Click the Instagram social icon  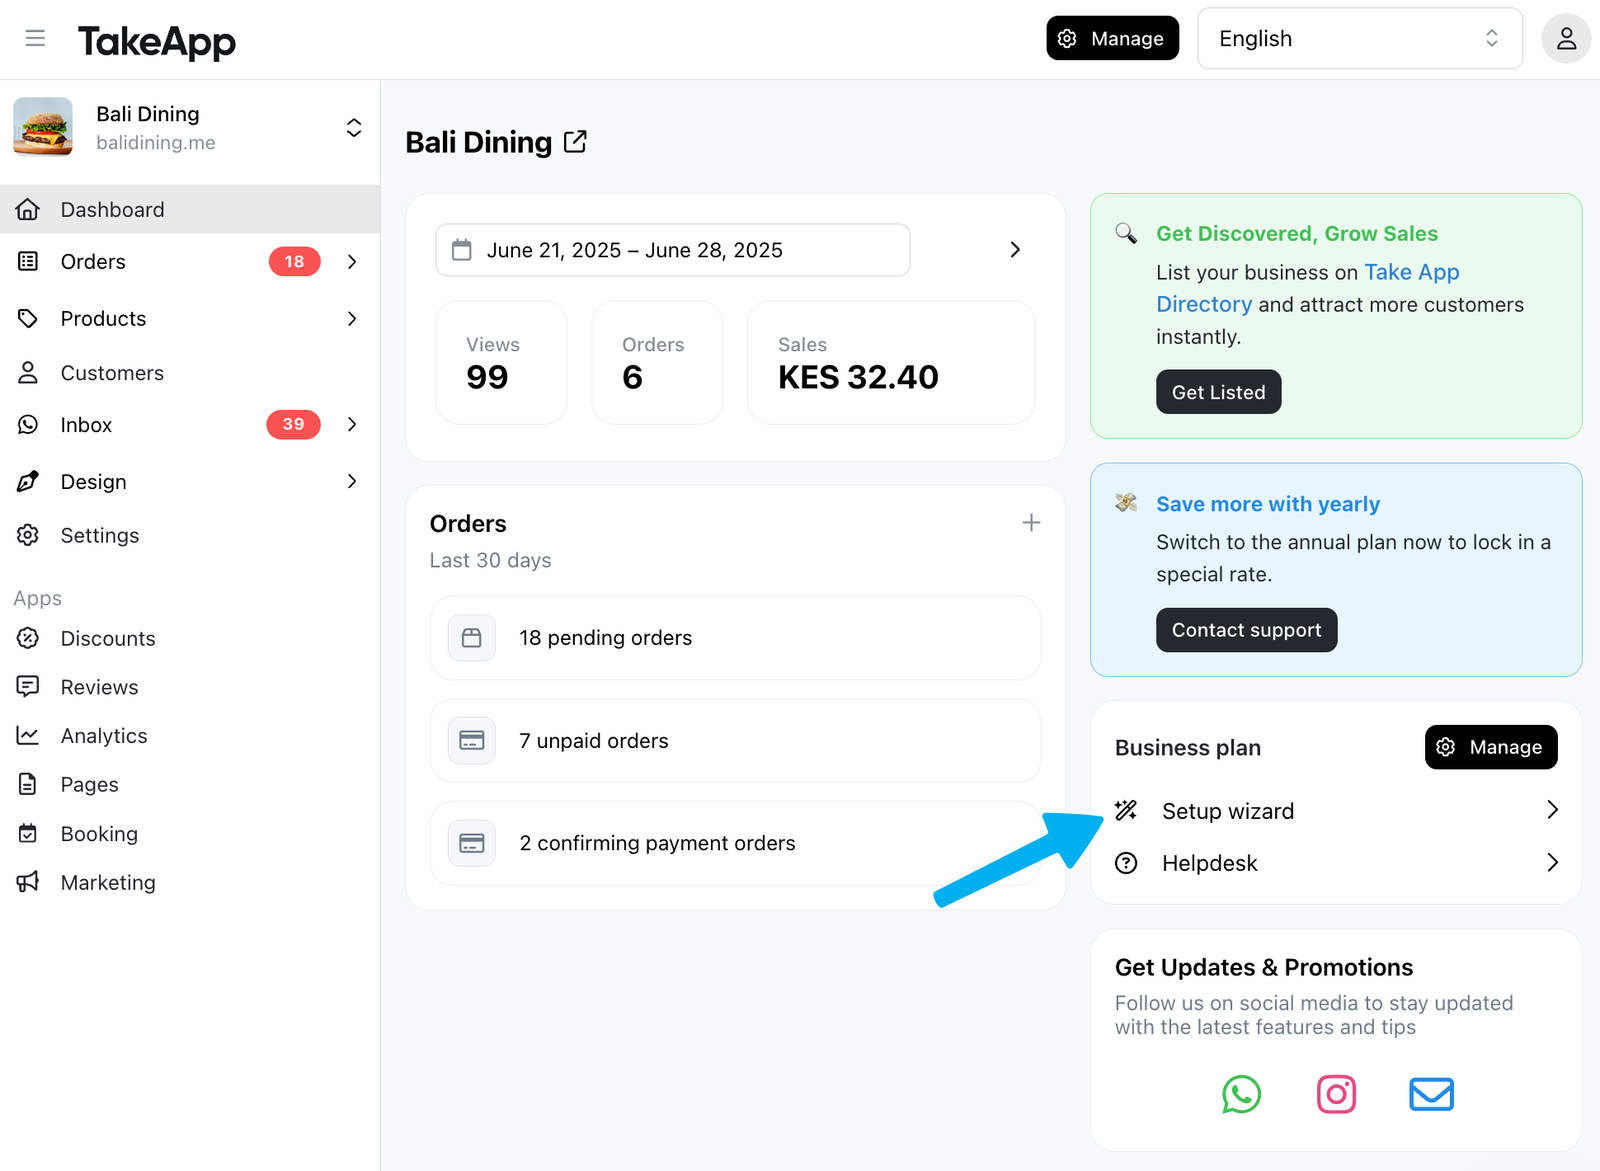click(x=1336, y=1094)
